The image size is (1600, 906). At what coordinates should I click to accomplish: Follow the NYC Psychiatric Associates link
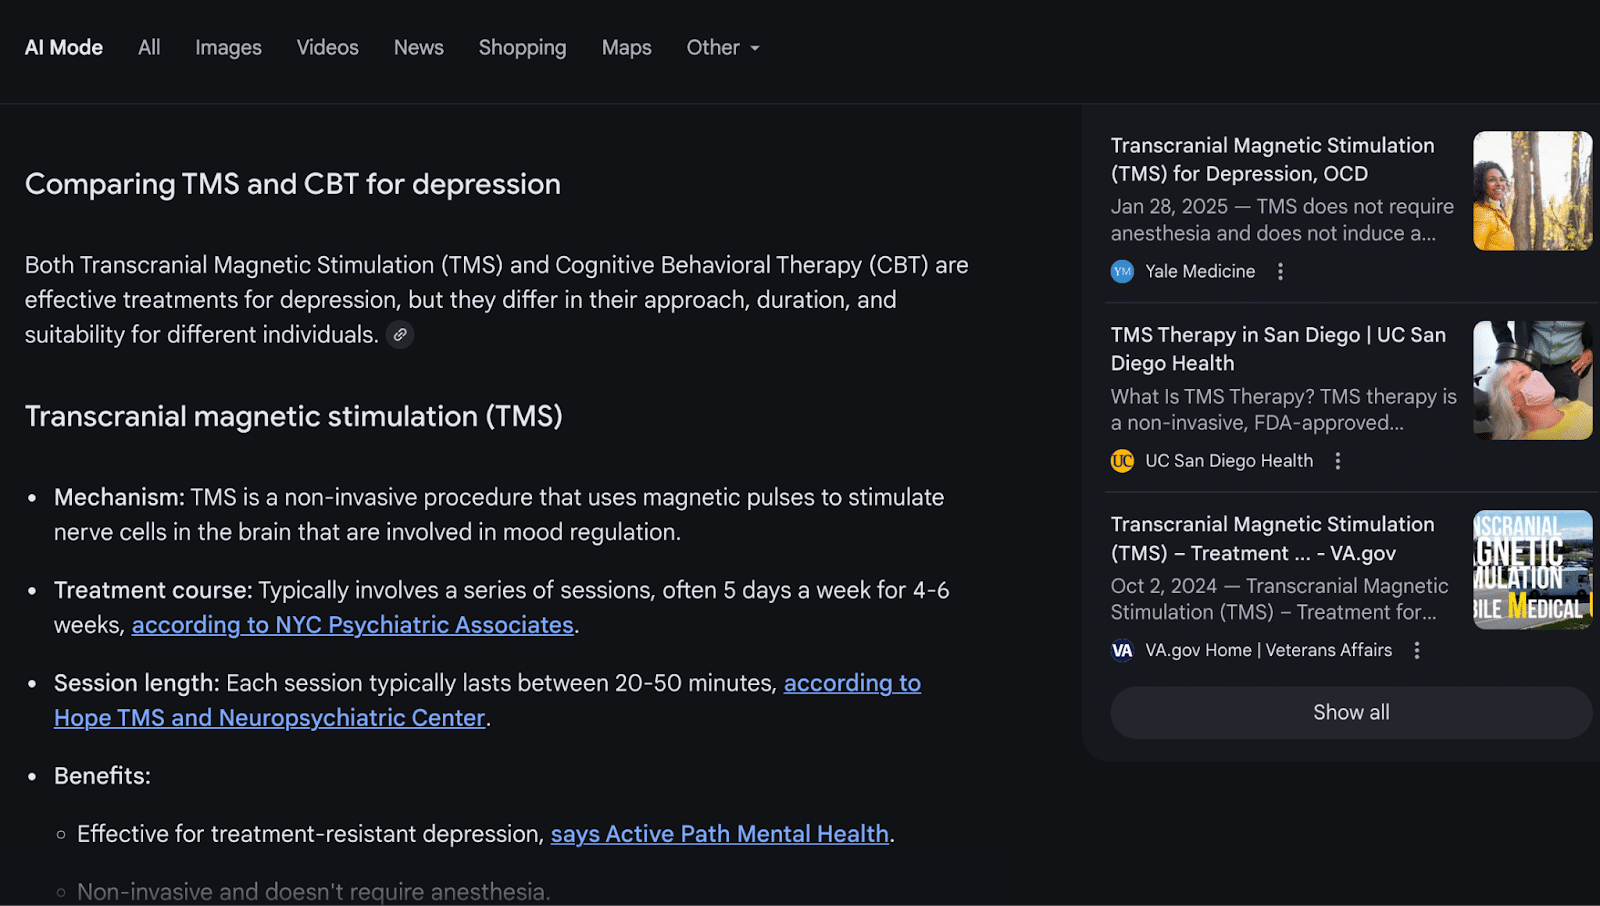tap(353, 625)
